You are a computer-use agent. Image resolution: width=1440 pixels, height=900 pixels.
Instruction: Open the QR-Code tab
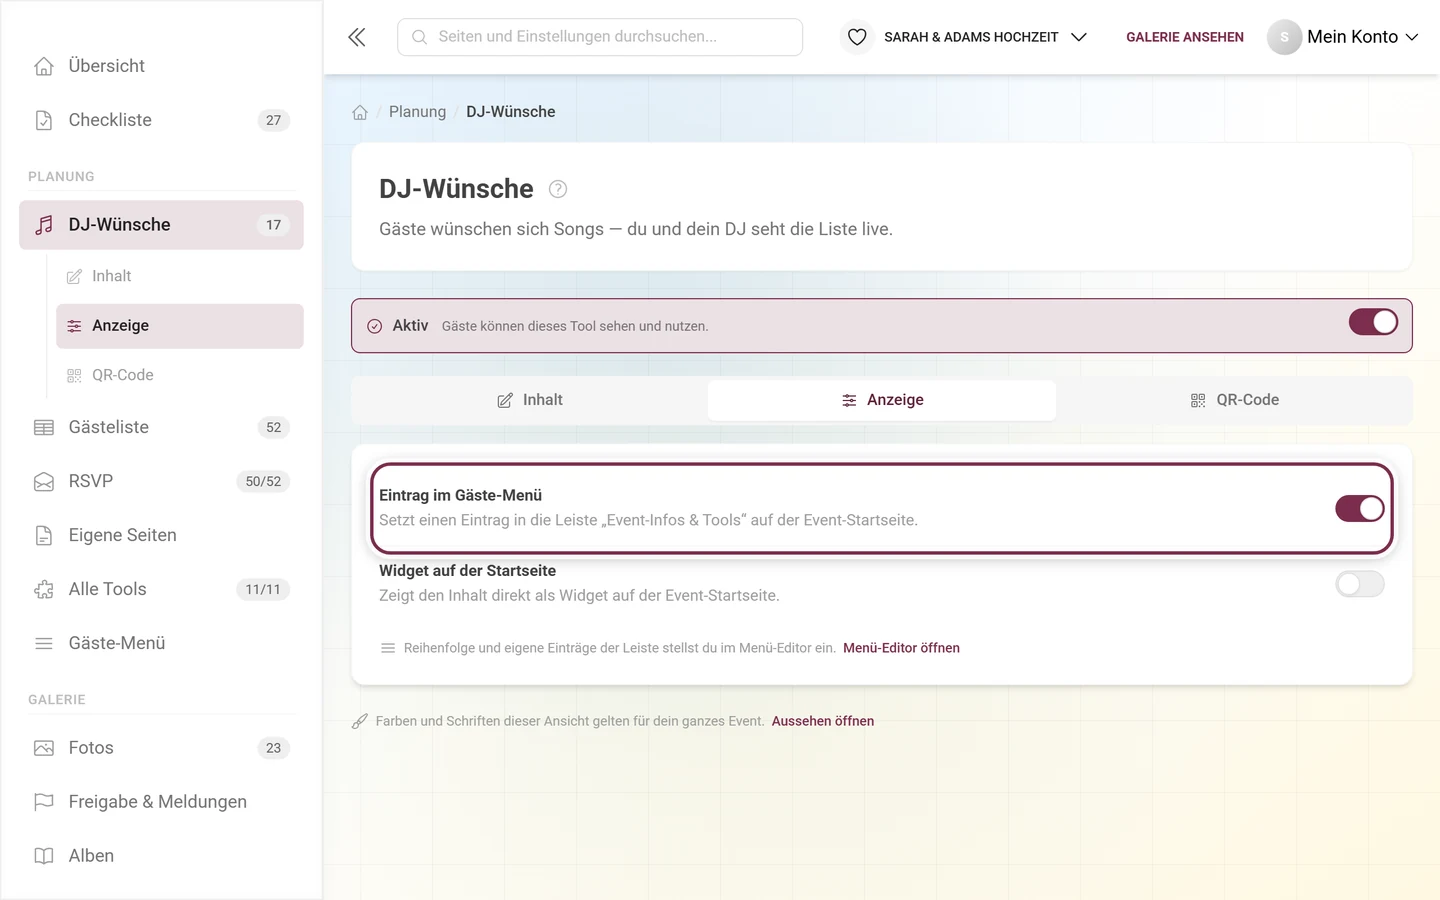[x=1234, y=400]
